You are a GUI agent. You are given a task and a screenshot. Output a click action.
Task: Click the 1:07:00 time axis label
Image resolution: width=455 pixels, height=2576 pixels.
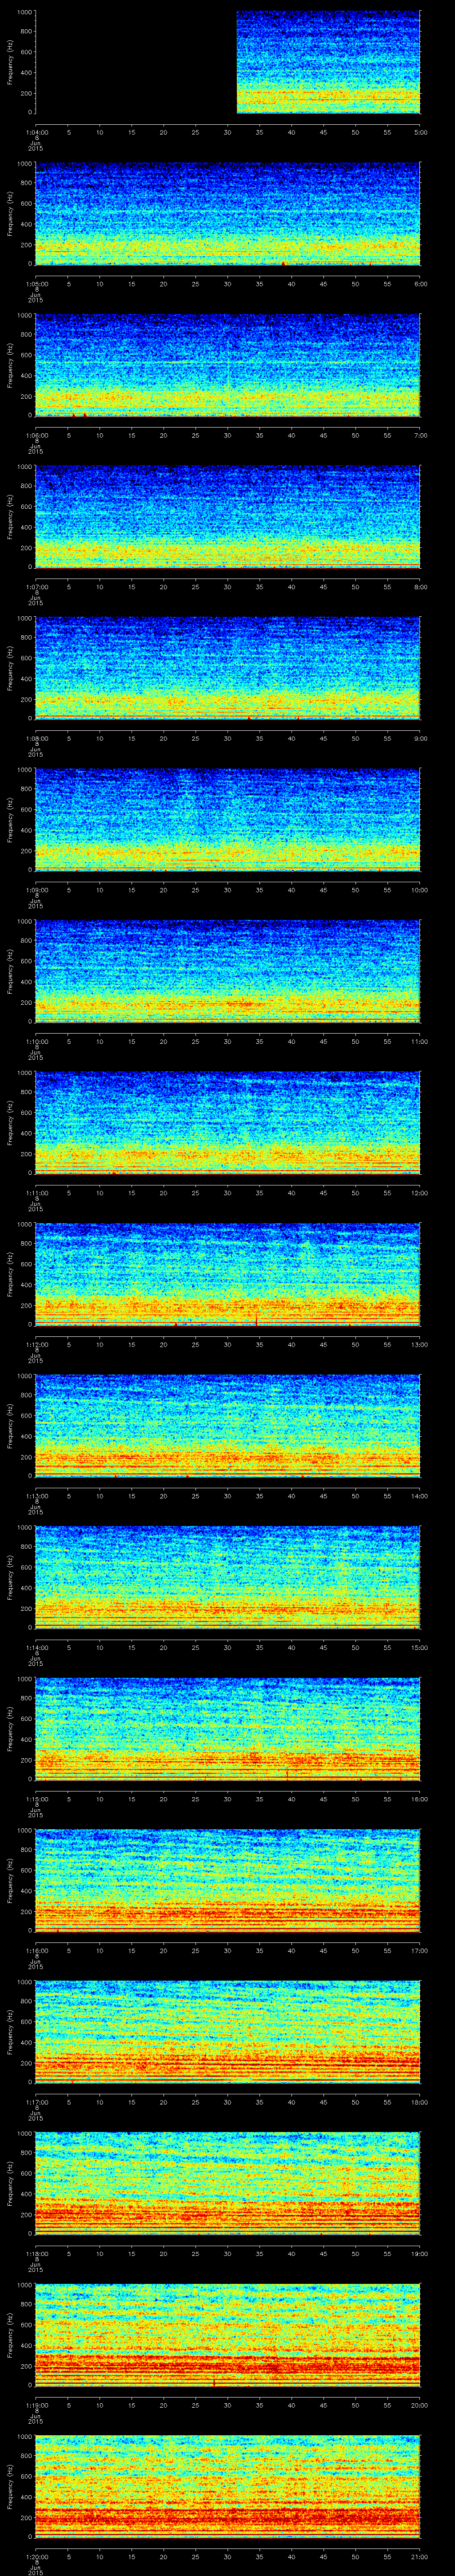click(36, 586)
